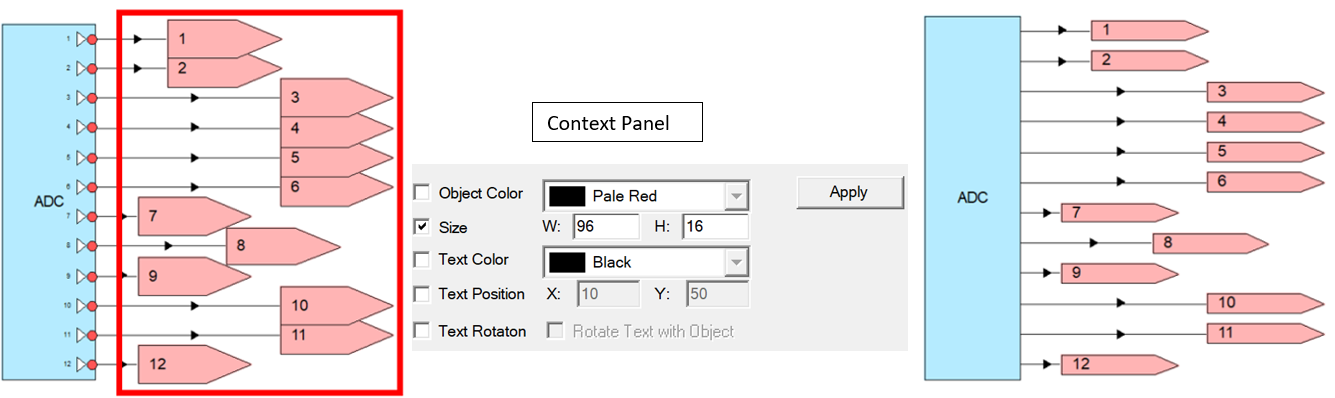Select off-page connector 1 in the red box

click(x=222, y=39)
